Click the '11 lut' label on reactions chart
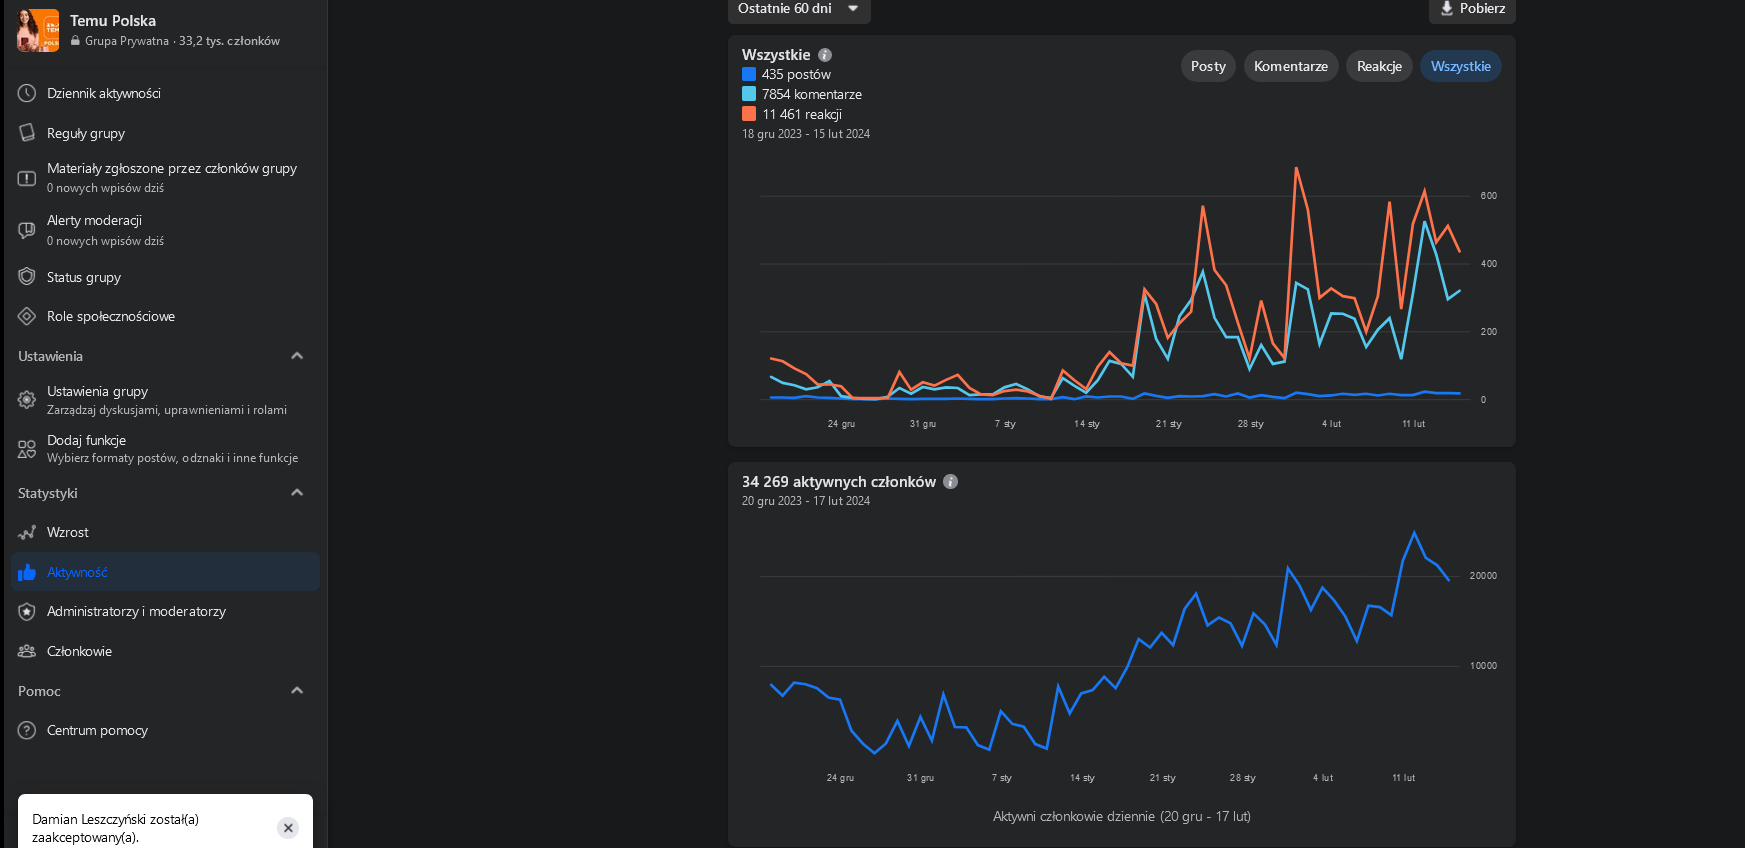 click(x=1413, y=424)
